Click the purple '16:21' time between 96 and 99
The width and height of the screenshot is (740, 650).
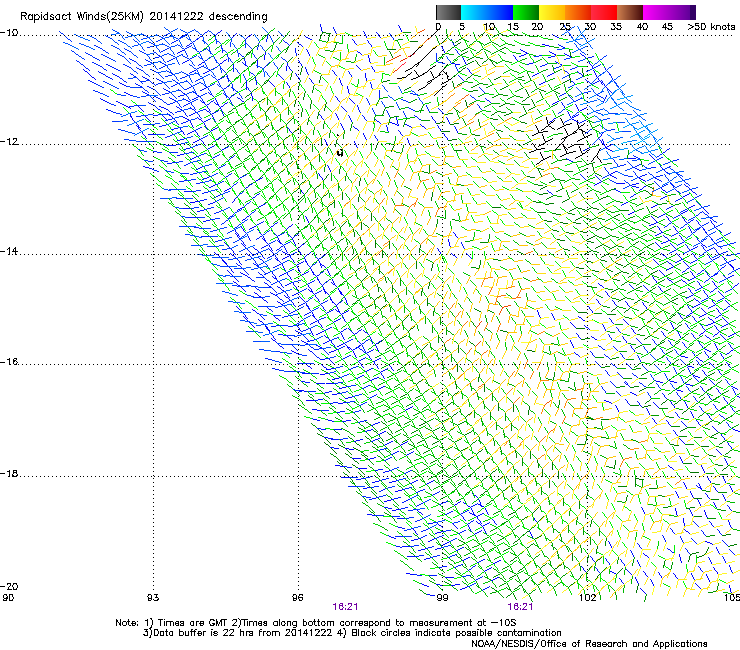(345, 607)
